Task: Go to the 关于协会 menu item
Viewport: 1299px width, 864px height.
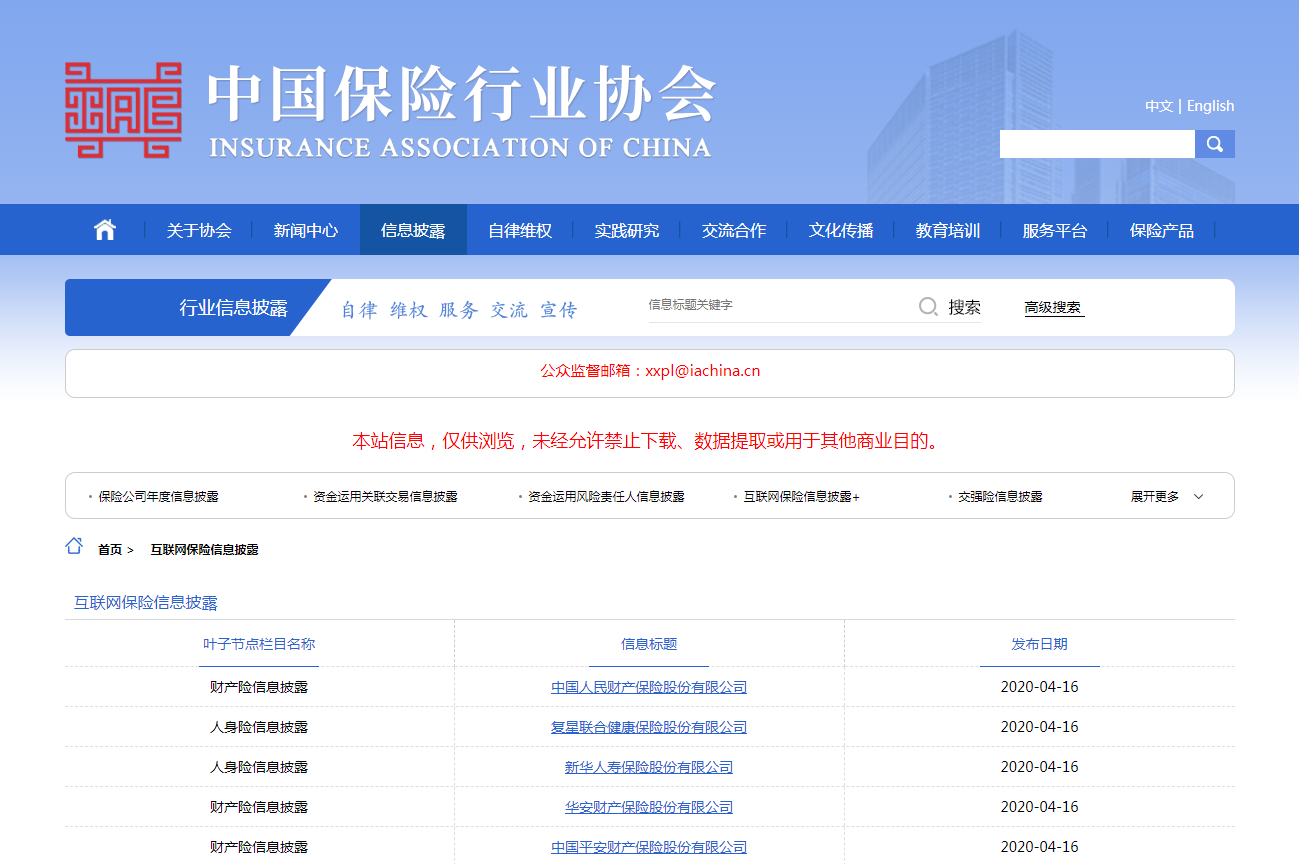Action: [x=199, y=230]
